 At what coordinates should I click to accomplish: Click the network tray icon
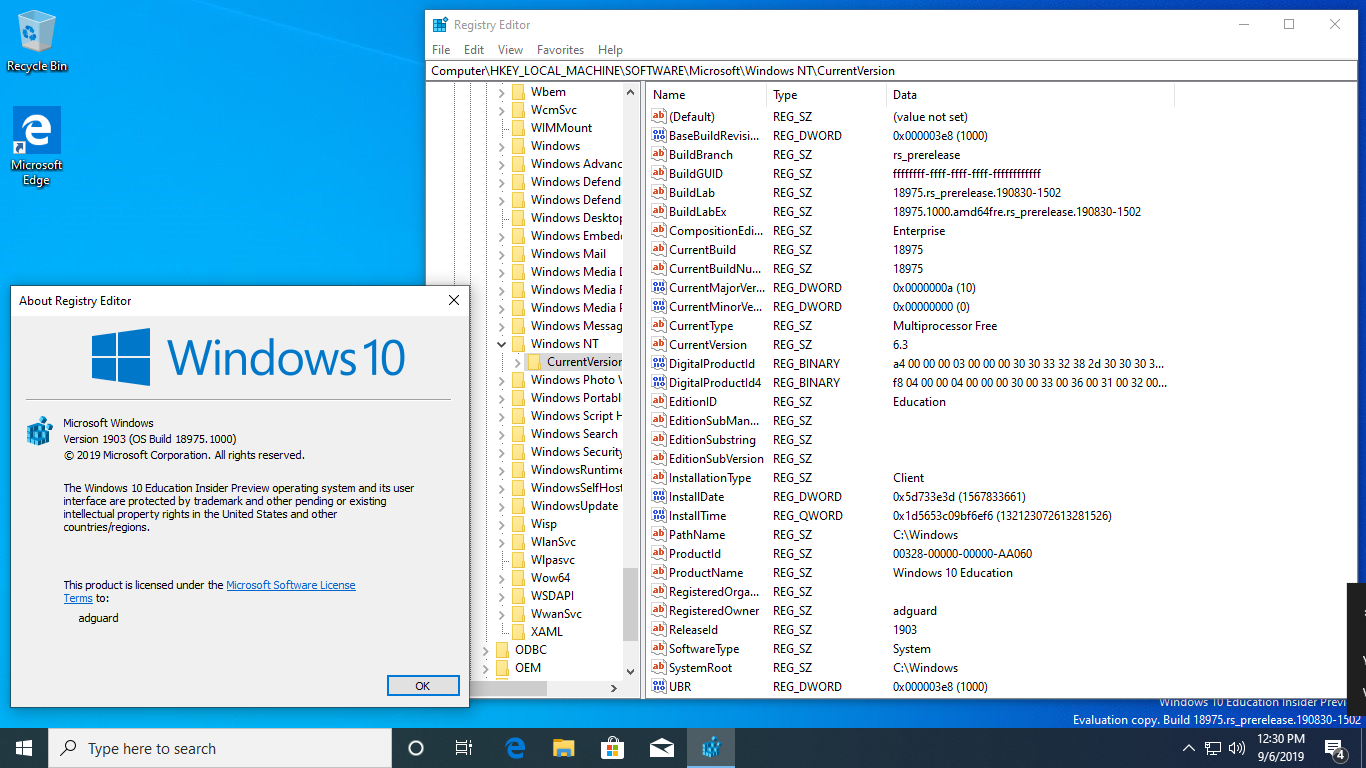pyautogui.click(x=1212, y=748)
